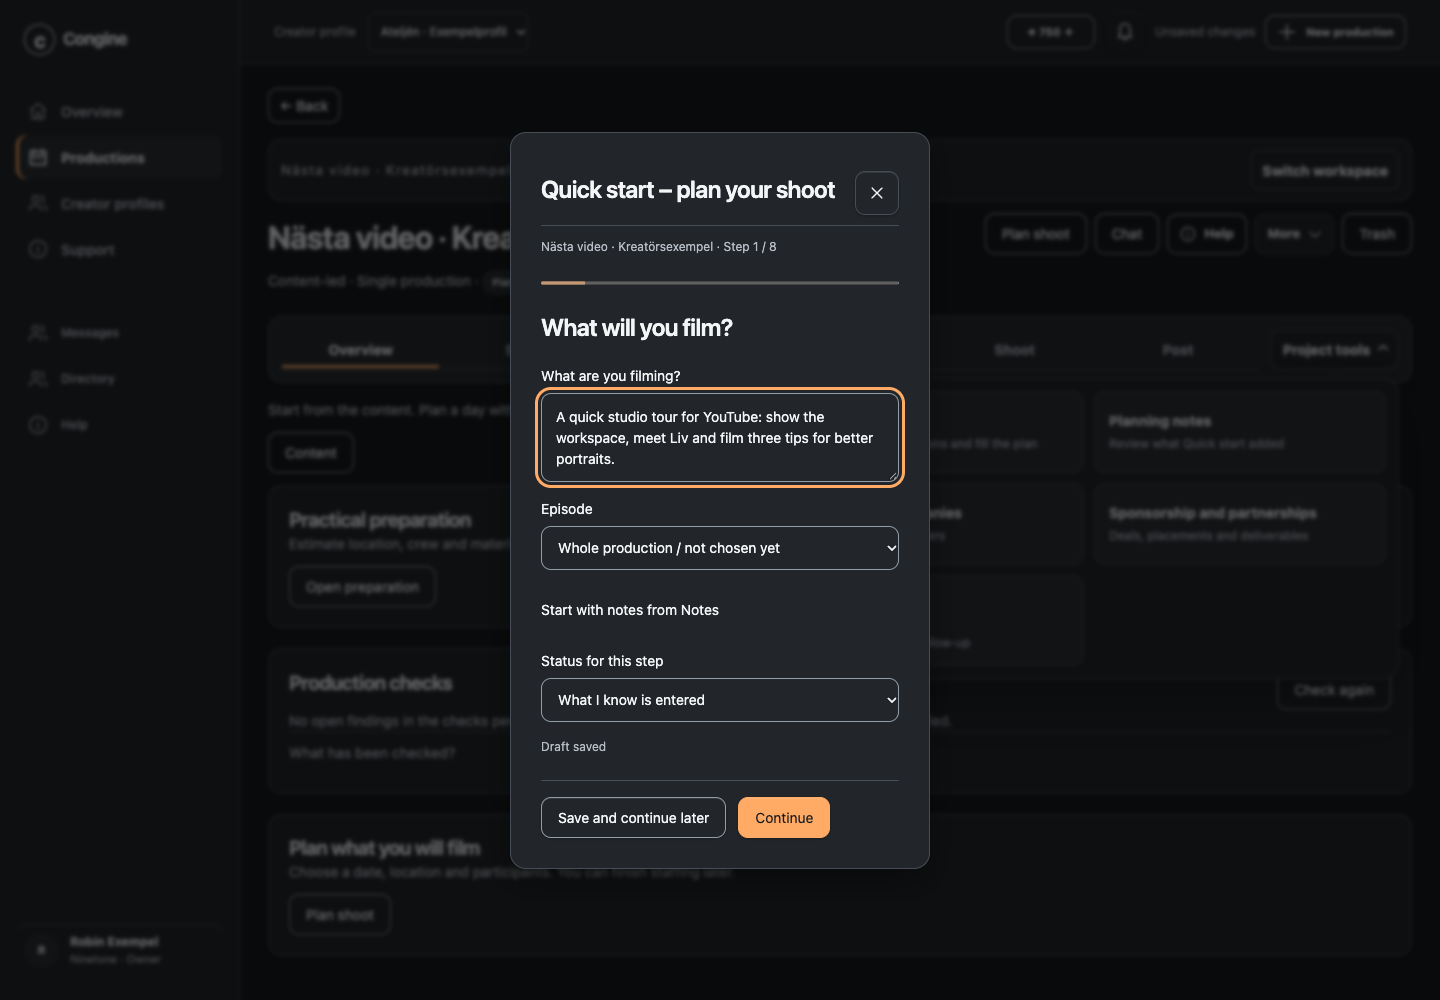The height and width of the screenshot is (1000, 1440).
Task: Click the Chat toolbar button
Action: [x=1126, y=234]
